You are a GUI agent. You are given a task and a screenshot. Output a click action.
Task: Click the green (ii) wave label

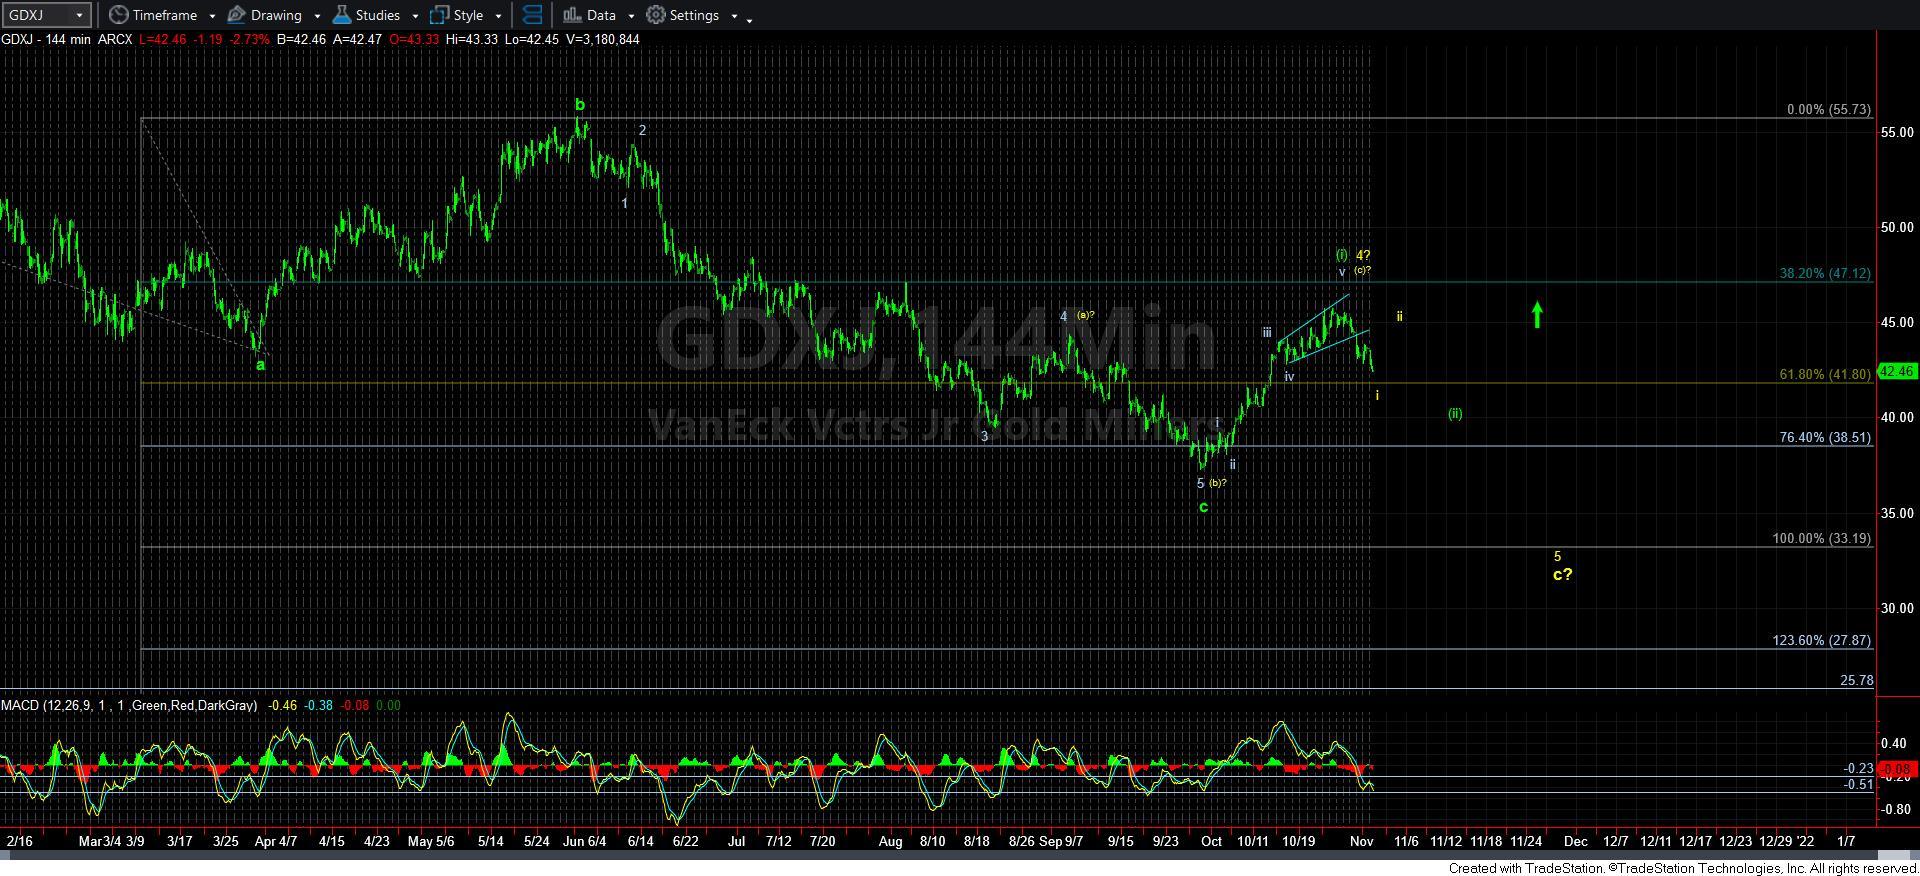pos(1455,413)
